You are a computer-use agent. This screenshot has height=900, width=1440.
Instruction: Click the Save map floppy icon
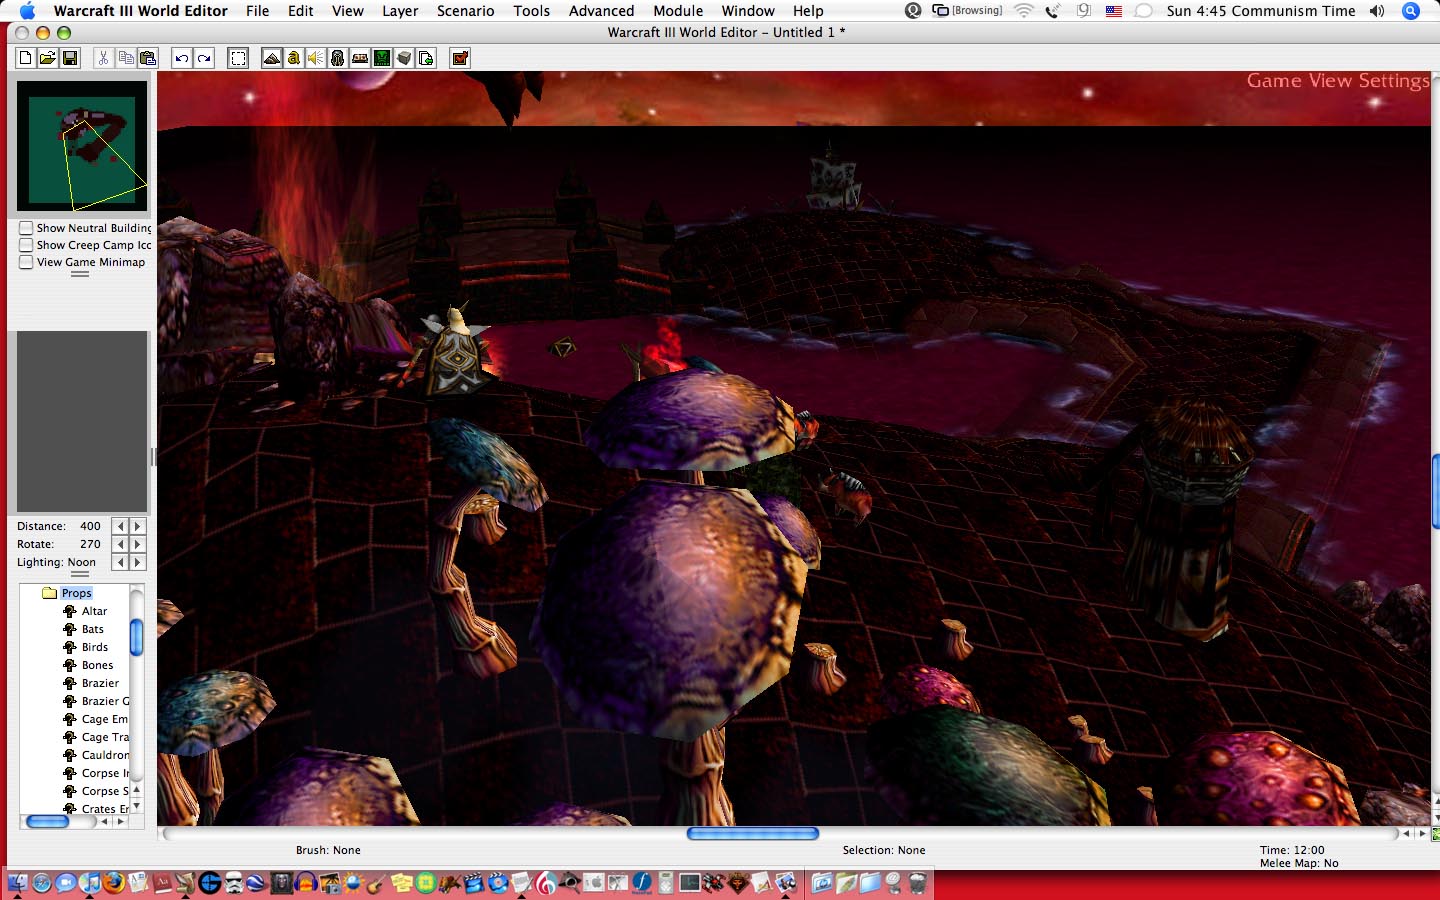(70, 58)
